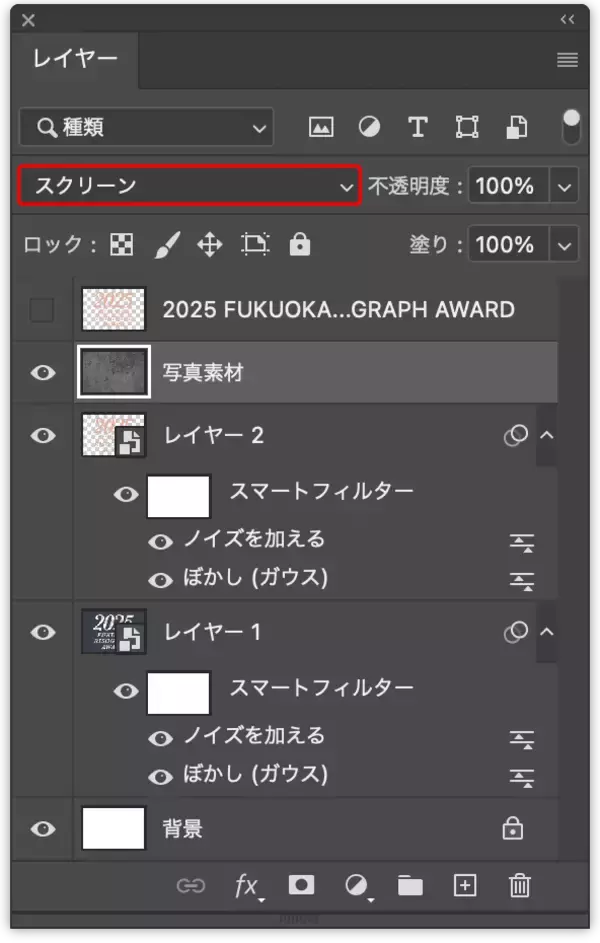Image resolution: width=600 pixels, height=943 pixels.
Task: Select the 2025 FUKUOKA...GRAPH AWARD layer name
Action: [338, 310]
